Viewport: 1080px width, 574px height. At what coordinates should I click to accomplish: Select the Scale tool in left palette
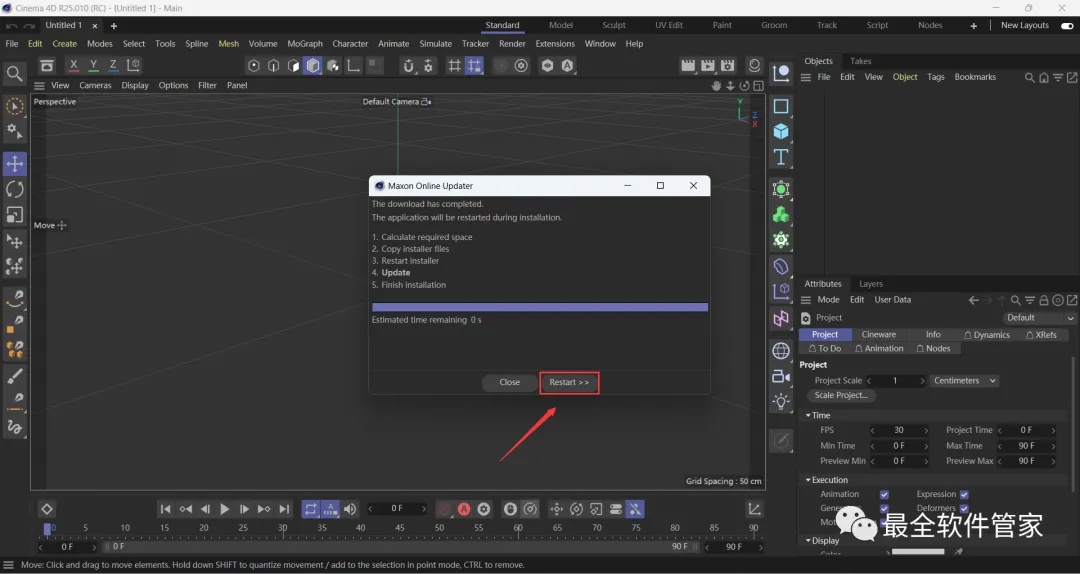[14, 215]
